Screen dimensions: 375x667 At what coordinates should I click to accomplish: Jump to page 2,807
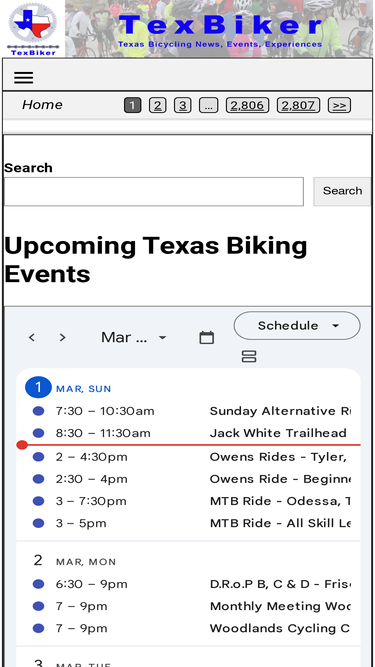click(x=298, y=105)
